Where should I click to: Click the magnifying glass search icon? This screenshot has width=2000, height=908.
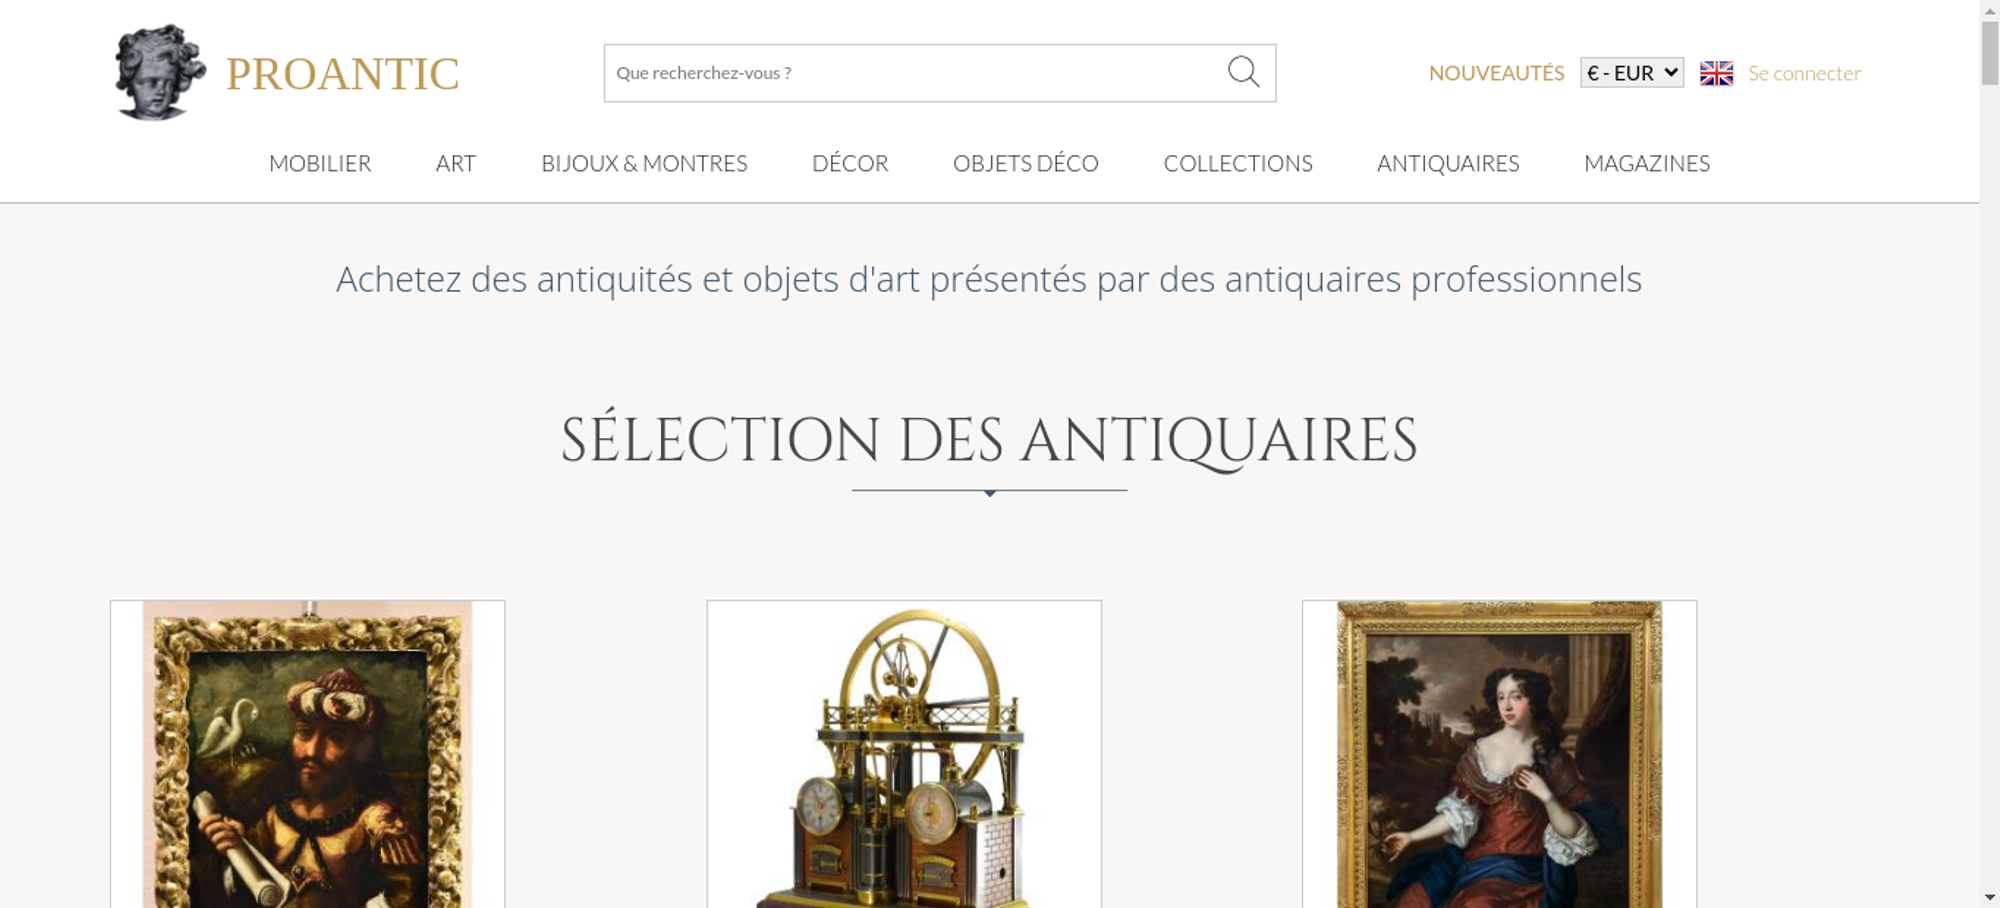tap(1243, 72)
